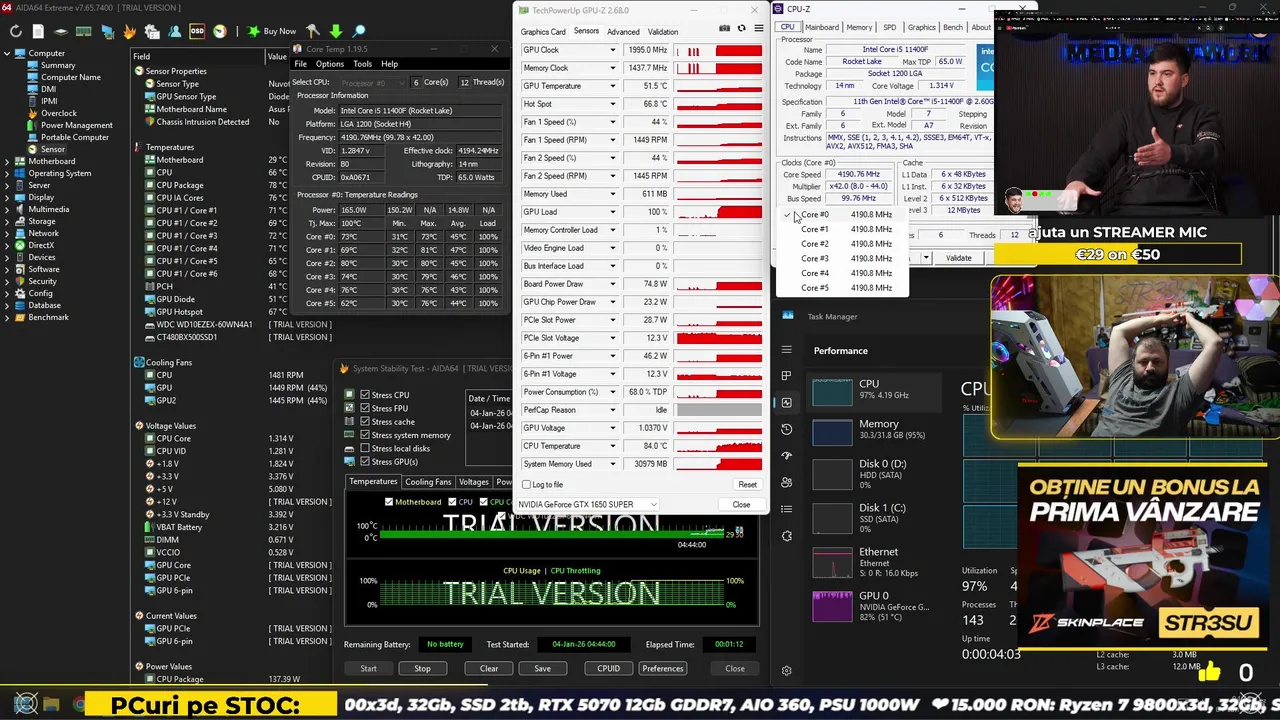Click AIDA64 user contact toolbar icon

(175, 31)
